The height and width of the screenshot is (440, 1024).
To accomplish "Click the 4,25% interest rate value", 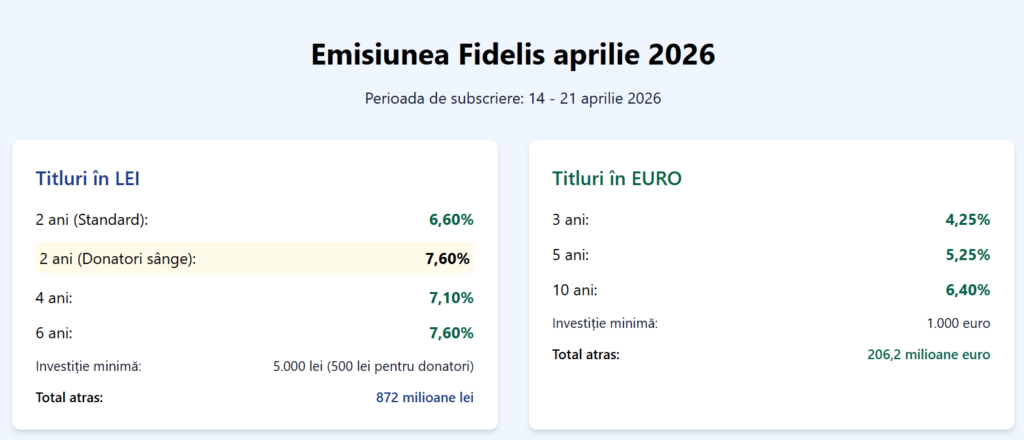I will click(967, 219).
